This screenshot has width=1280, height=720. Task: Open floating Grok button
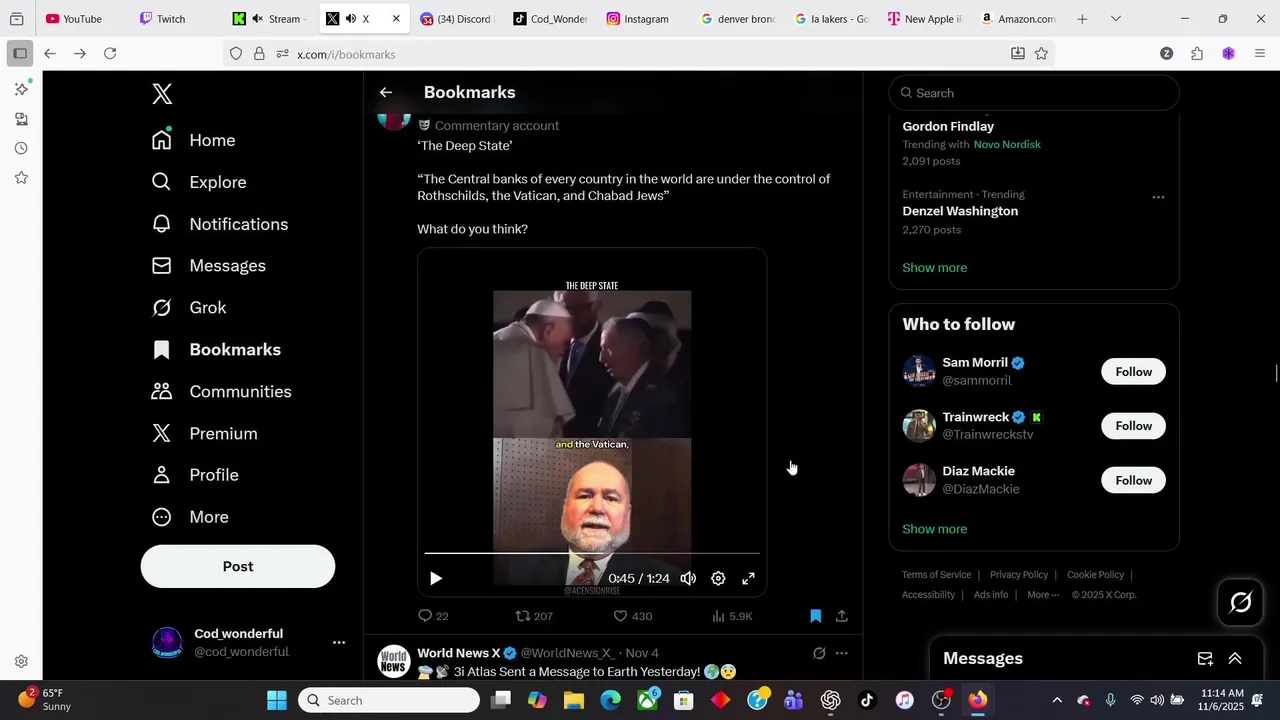point(1241,602)
